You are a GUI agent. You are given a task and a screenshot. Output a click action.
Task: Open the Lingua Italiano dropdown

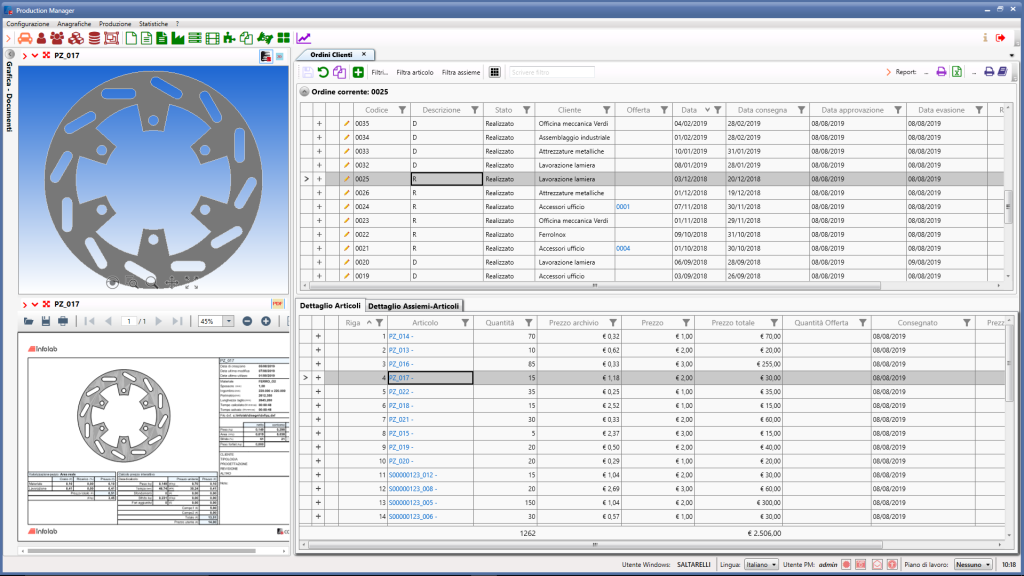(761, 564)
